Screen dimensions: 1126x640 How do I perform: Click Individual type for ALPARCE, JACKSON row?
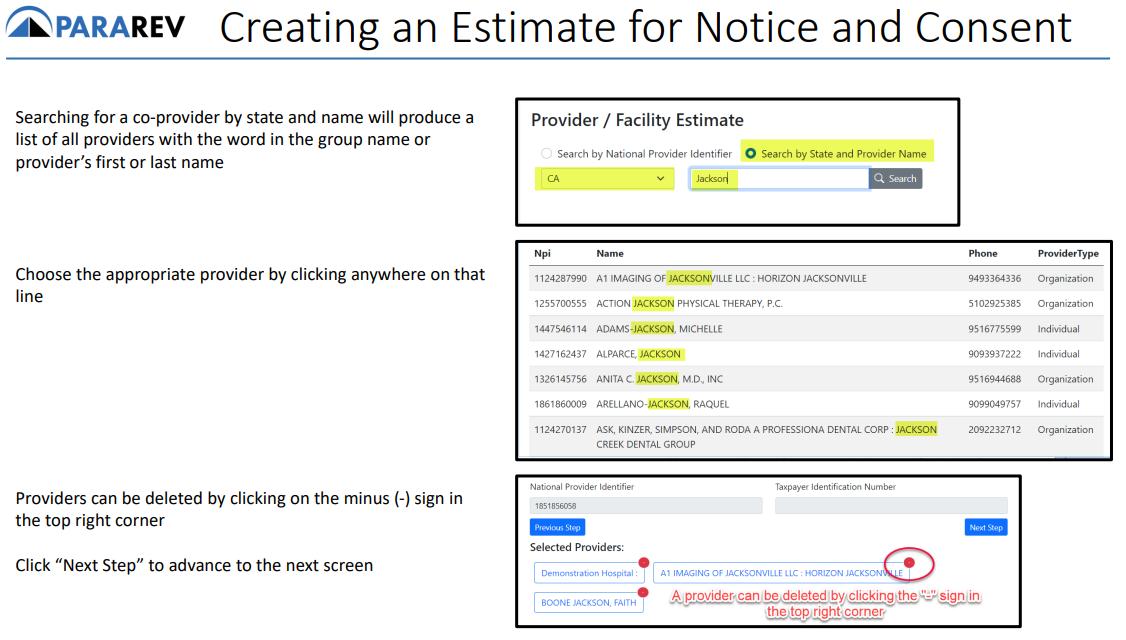coord(1058,354)
